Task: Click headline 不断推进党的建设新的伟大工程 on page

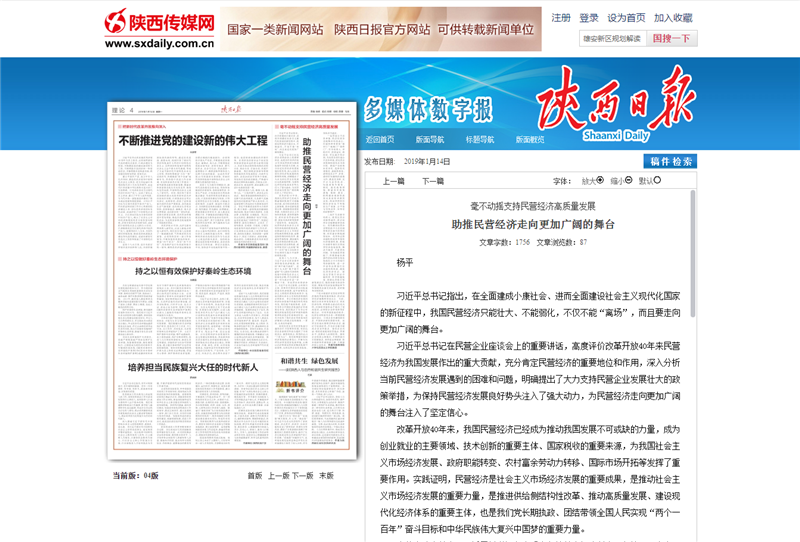Action: (x=193, y=140)
